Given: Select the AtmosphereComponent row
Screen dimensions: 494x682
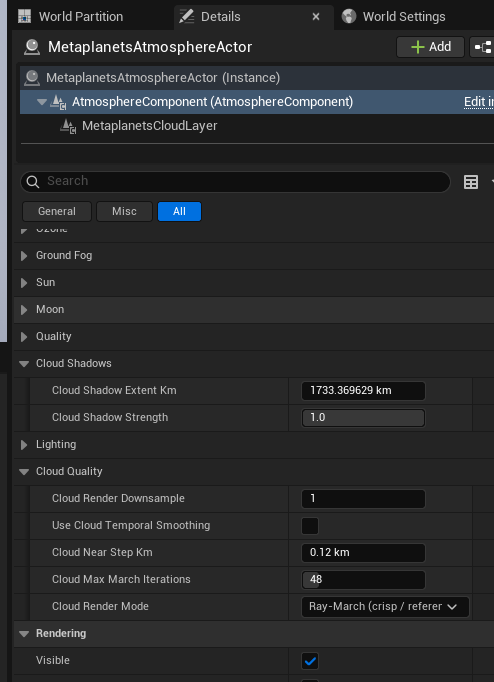Looking at the screenshot, I should coord(257,102).
